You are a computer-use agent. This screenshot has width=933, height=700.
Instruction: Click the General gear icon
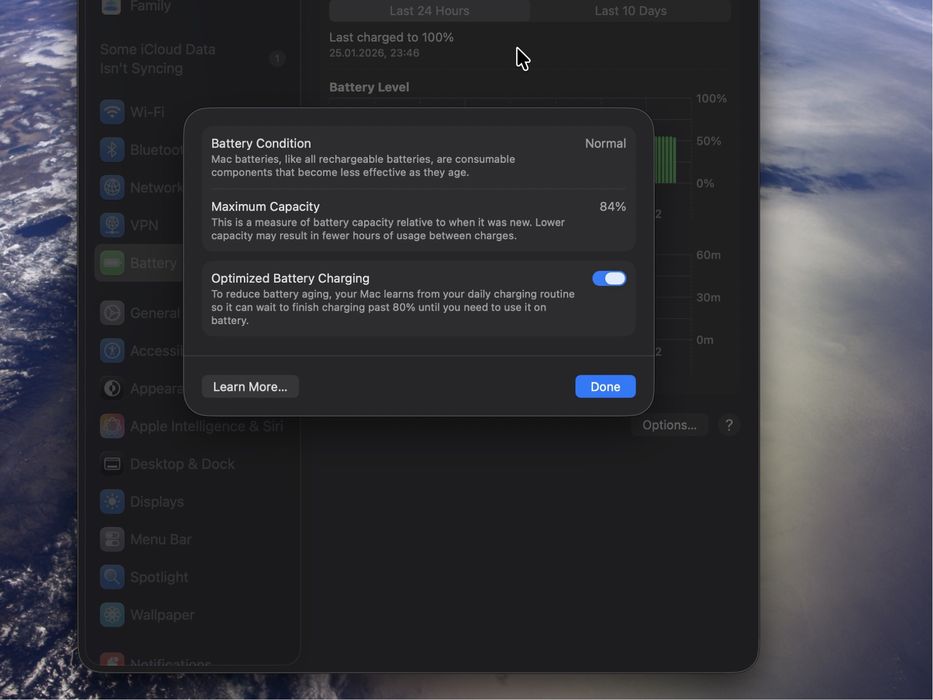coord(112,313)
